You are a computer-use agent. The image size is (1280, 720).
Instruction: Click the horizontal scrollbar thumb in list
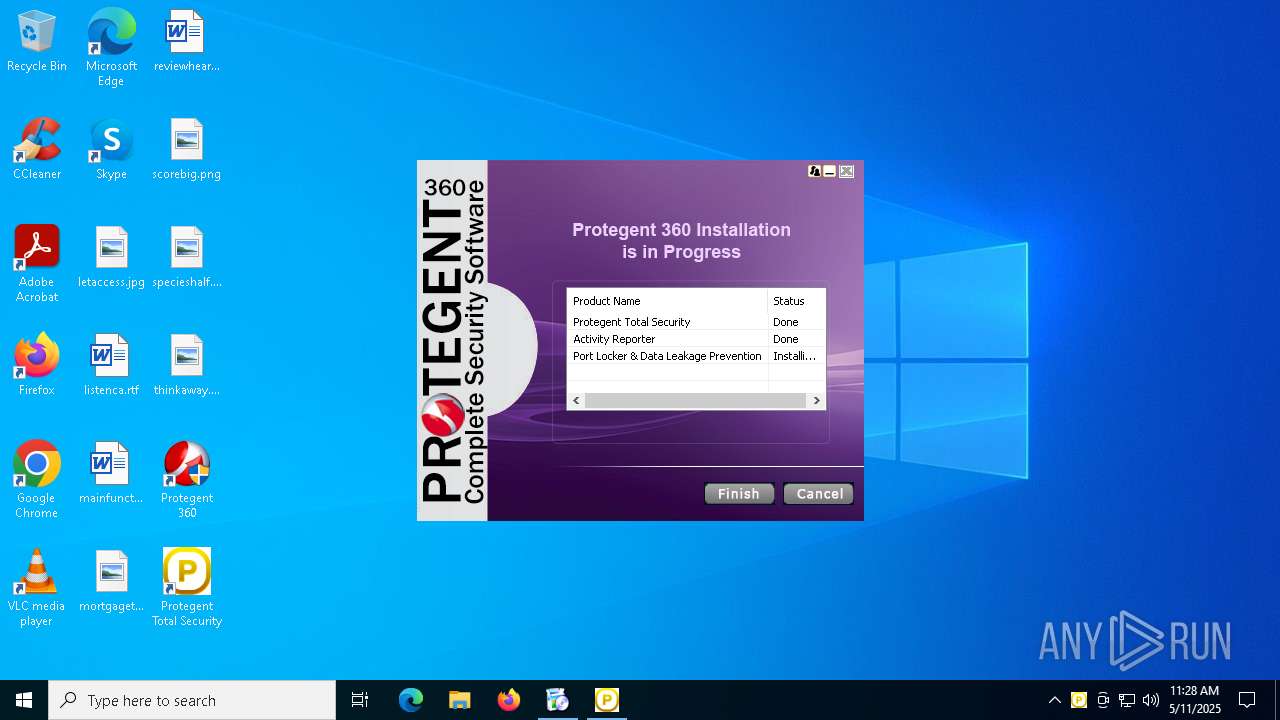coord(695,400)
